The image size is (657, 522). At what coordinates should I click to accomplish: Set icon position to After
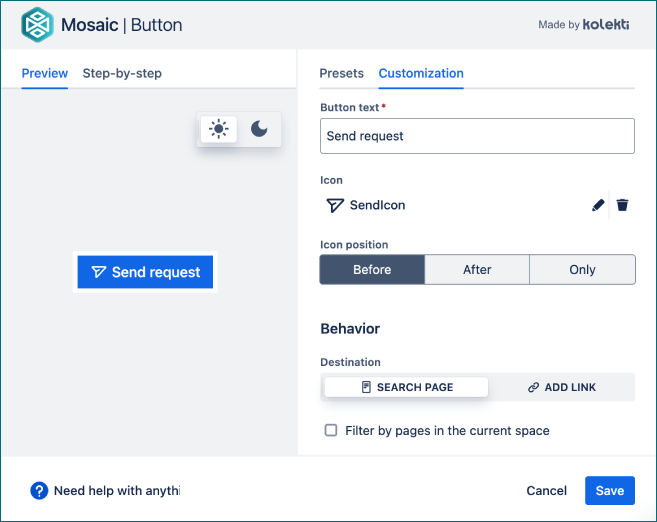coord(477,269)
